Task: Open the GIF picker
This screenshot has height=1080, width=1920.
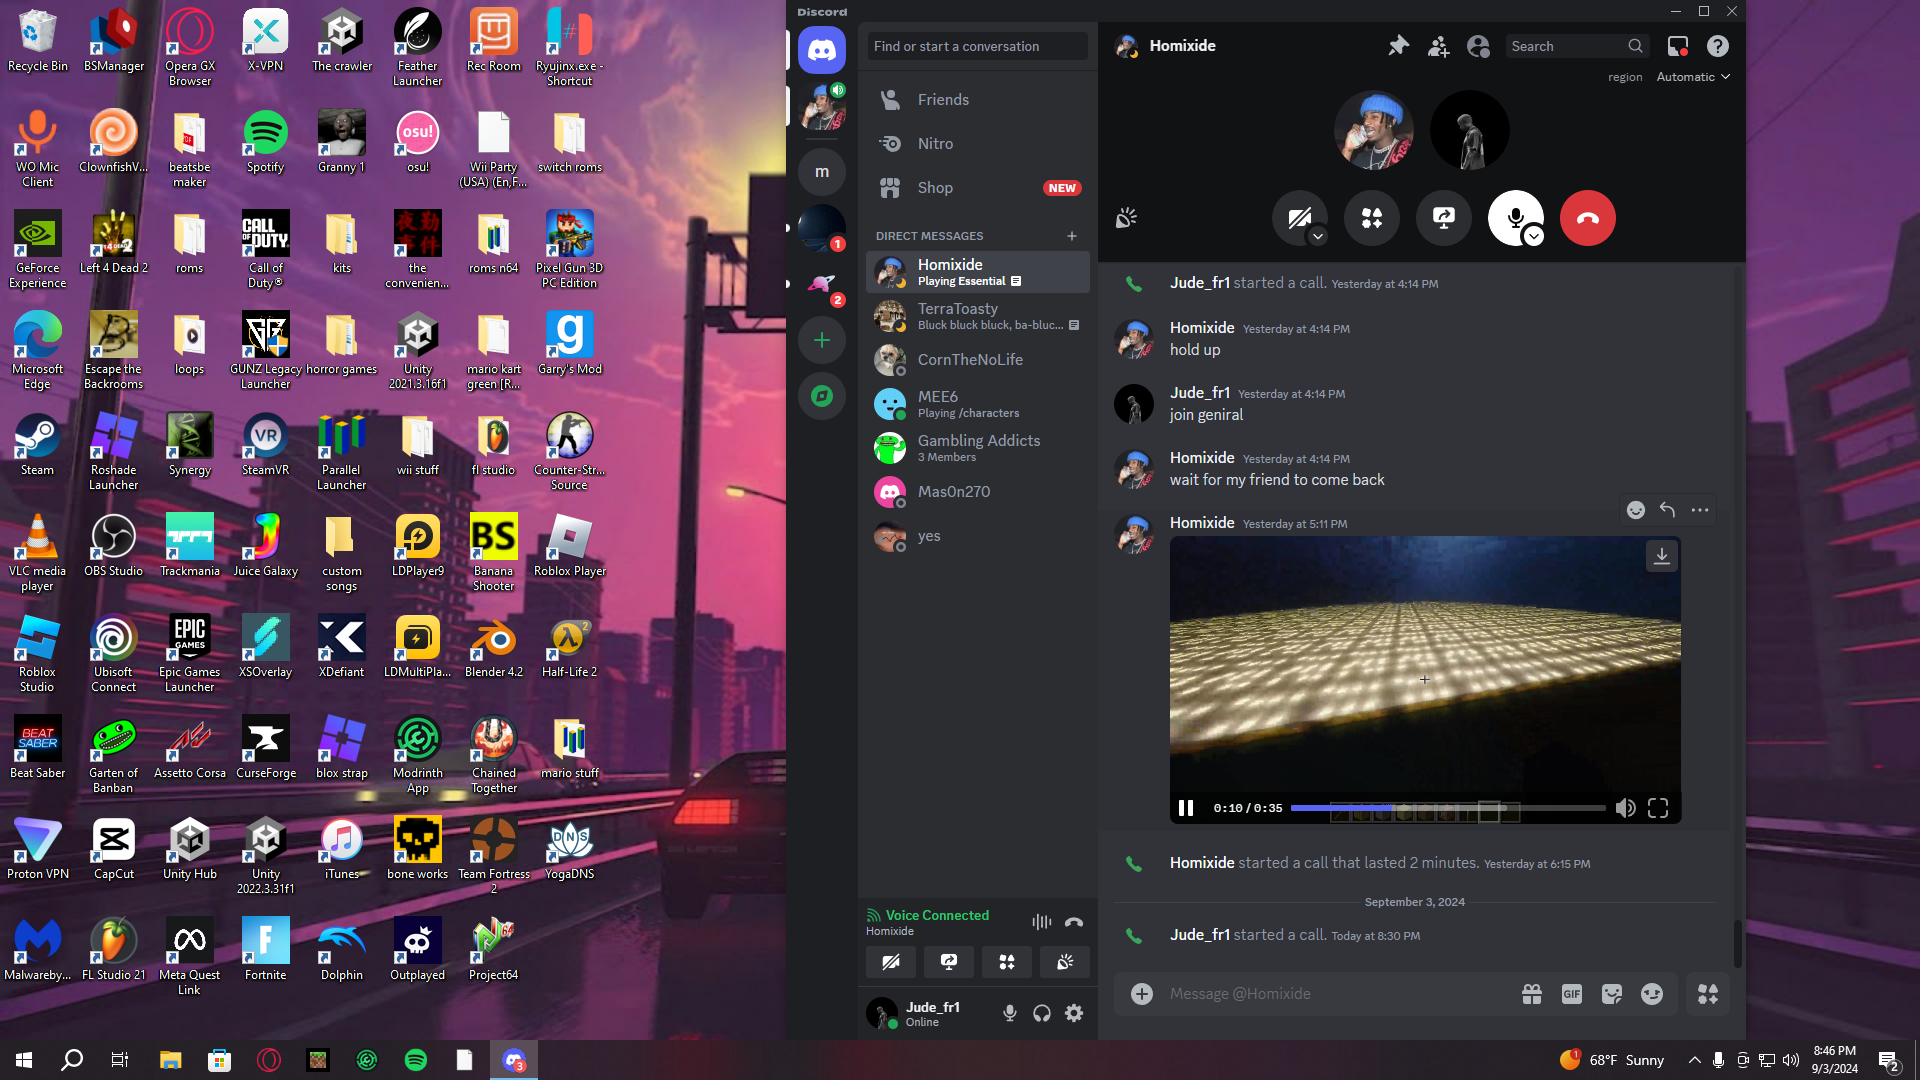Action: tap(1571, 994)
